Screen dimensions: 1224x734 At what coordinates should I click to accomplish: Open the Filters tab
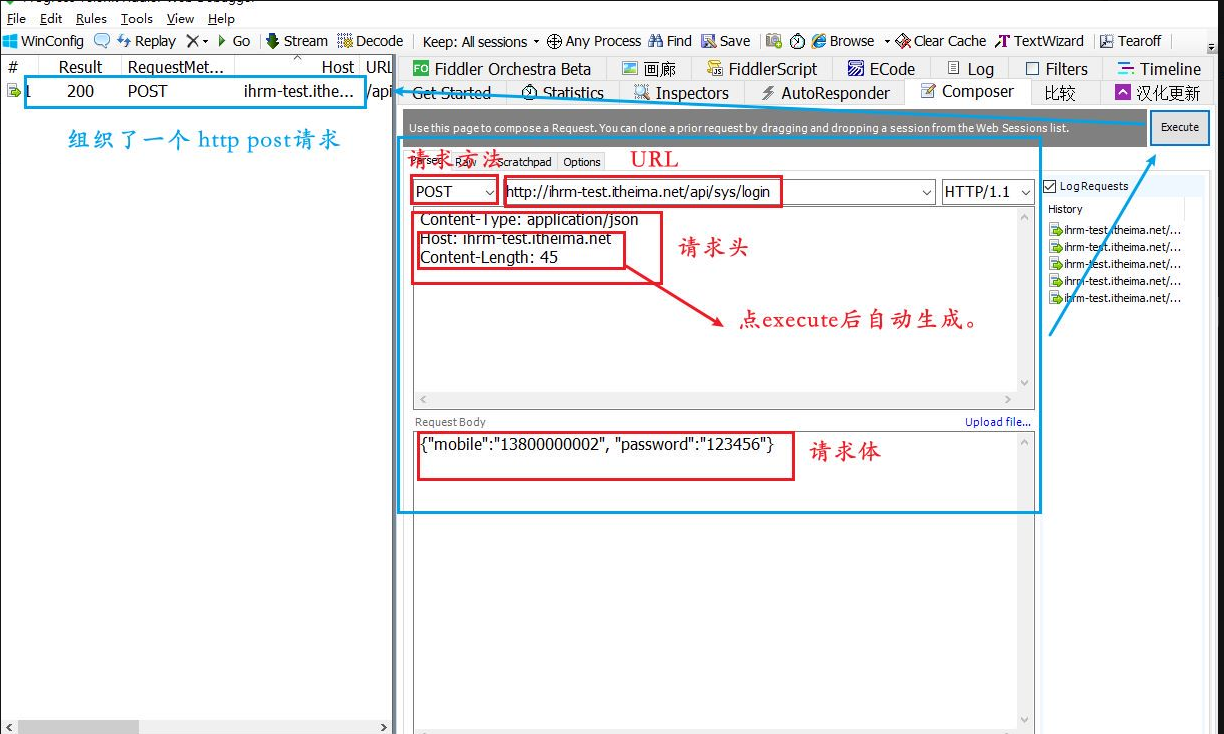[x=1056, y=69]
